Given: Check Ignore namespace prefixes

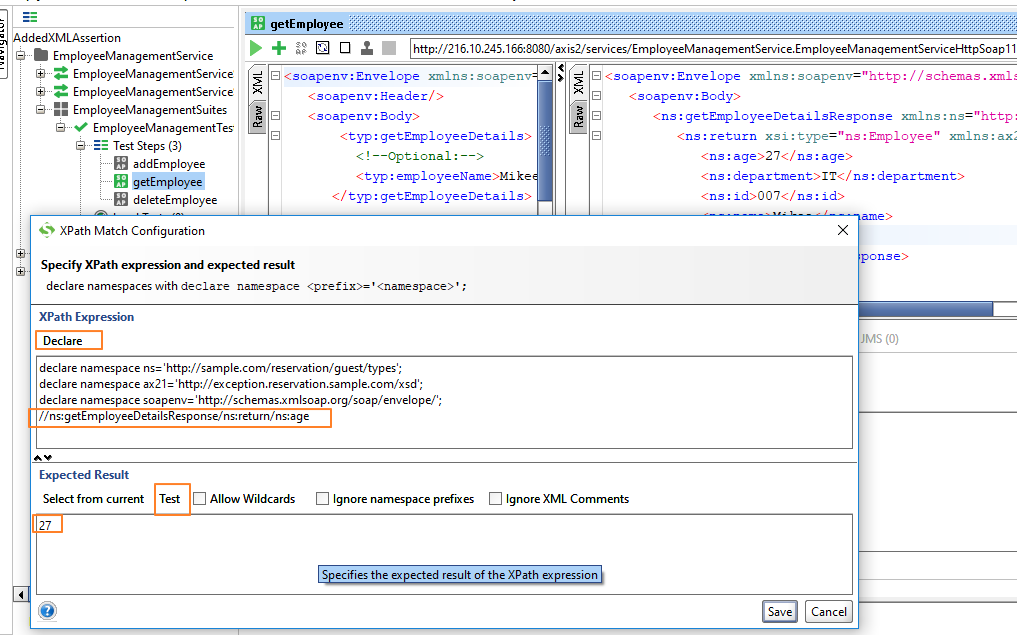Looking at the screenshot, I should [323, 498].
